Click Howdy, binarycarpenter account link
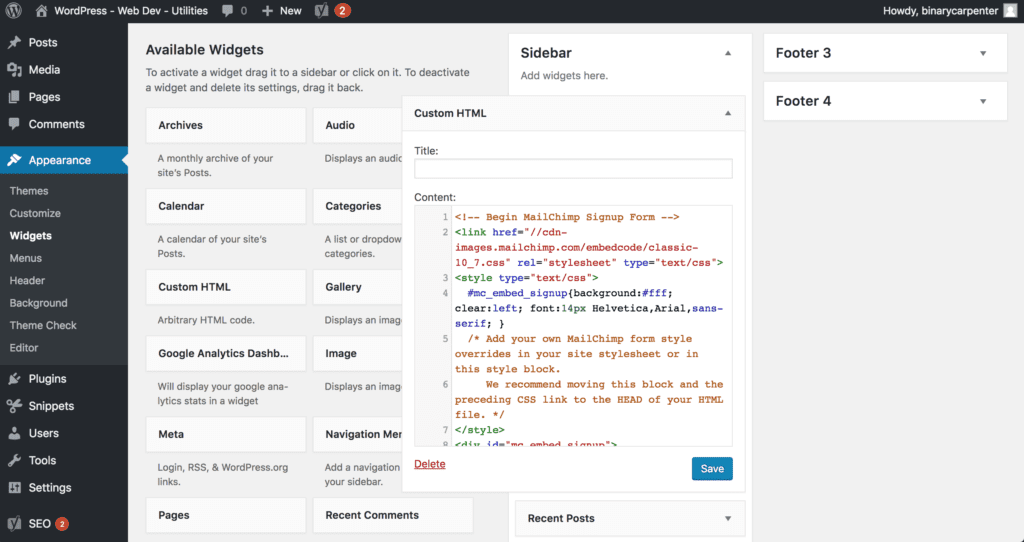The image size is (1024, 542). coord(940,10)
